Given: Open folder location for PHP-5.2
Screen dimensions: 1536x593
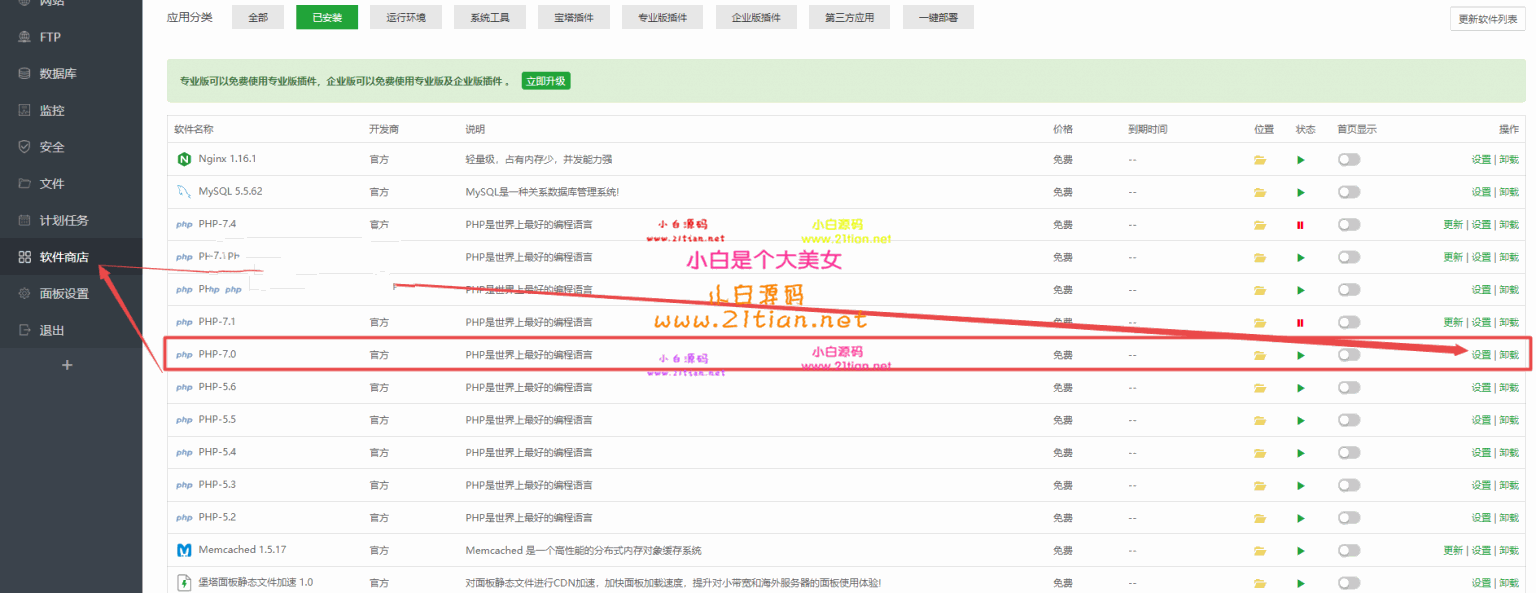Looking at the screenshot, I should pos(1260,518).
